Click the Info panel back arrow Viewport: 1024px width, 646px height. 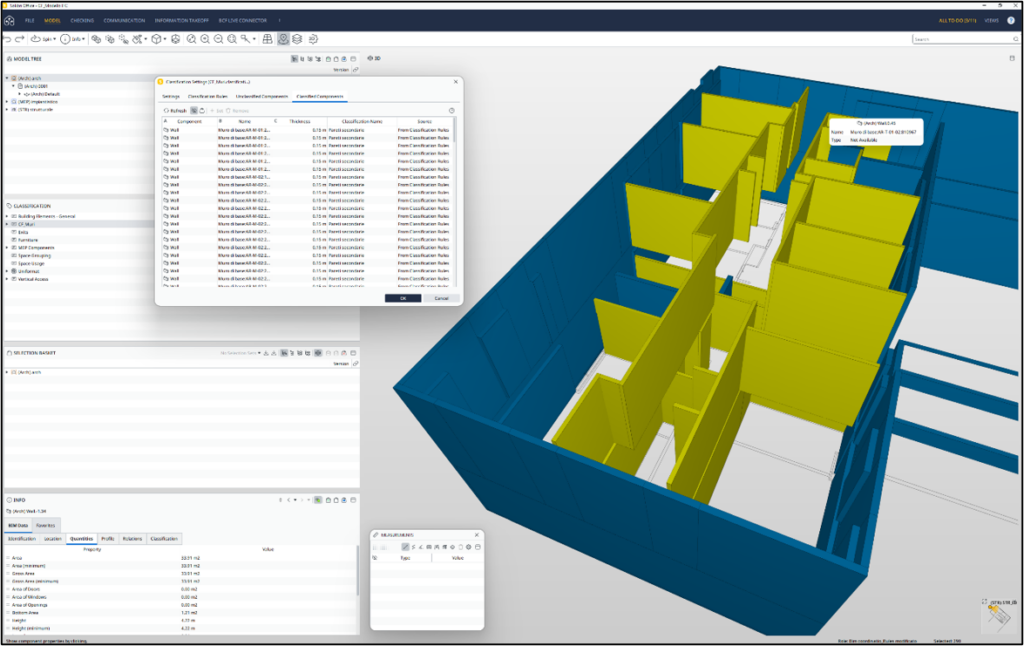click(x=288, y=500)
